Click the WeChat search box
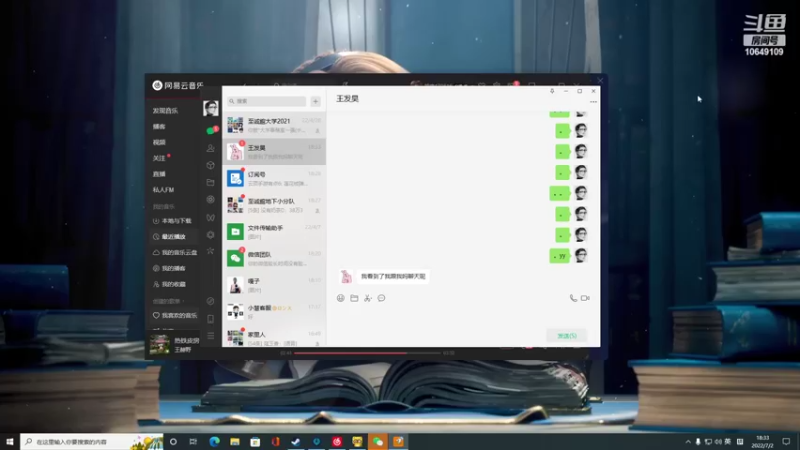Screen dimensions: 800x450 (x=266, y=101)
